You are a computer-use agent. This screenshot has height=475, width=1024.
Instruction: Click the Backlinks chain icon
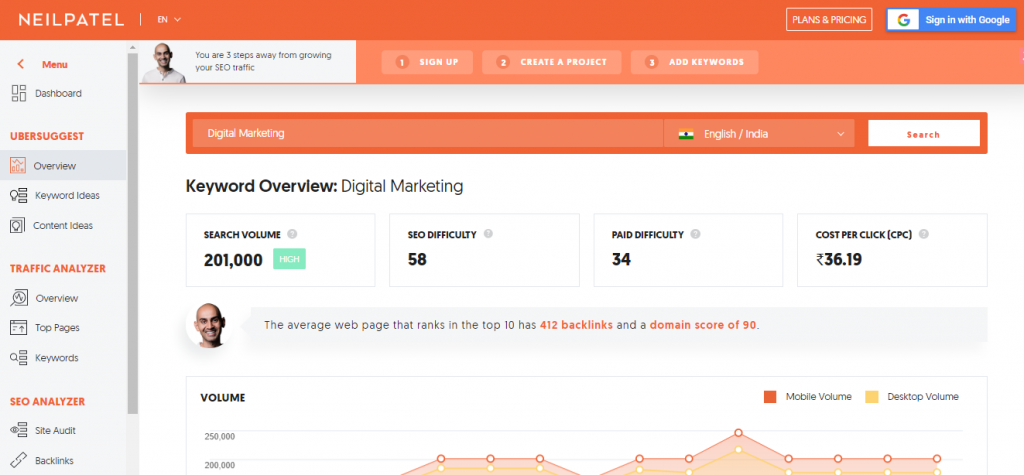tap(18, 460)
